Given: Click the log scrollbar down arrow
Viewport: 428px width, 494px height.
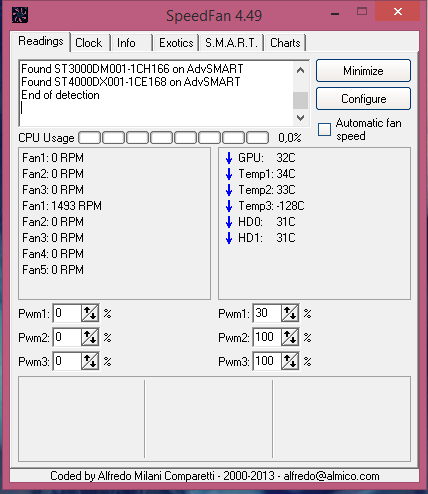Looking at the screenshot, I should pyautogui.click(x=300, y=118).
